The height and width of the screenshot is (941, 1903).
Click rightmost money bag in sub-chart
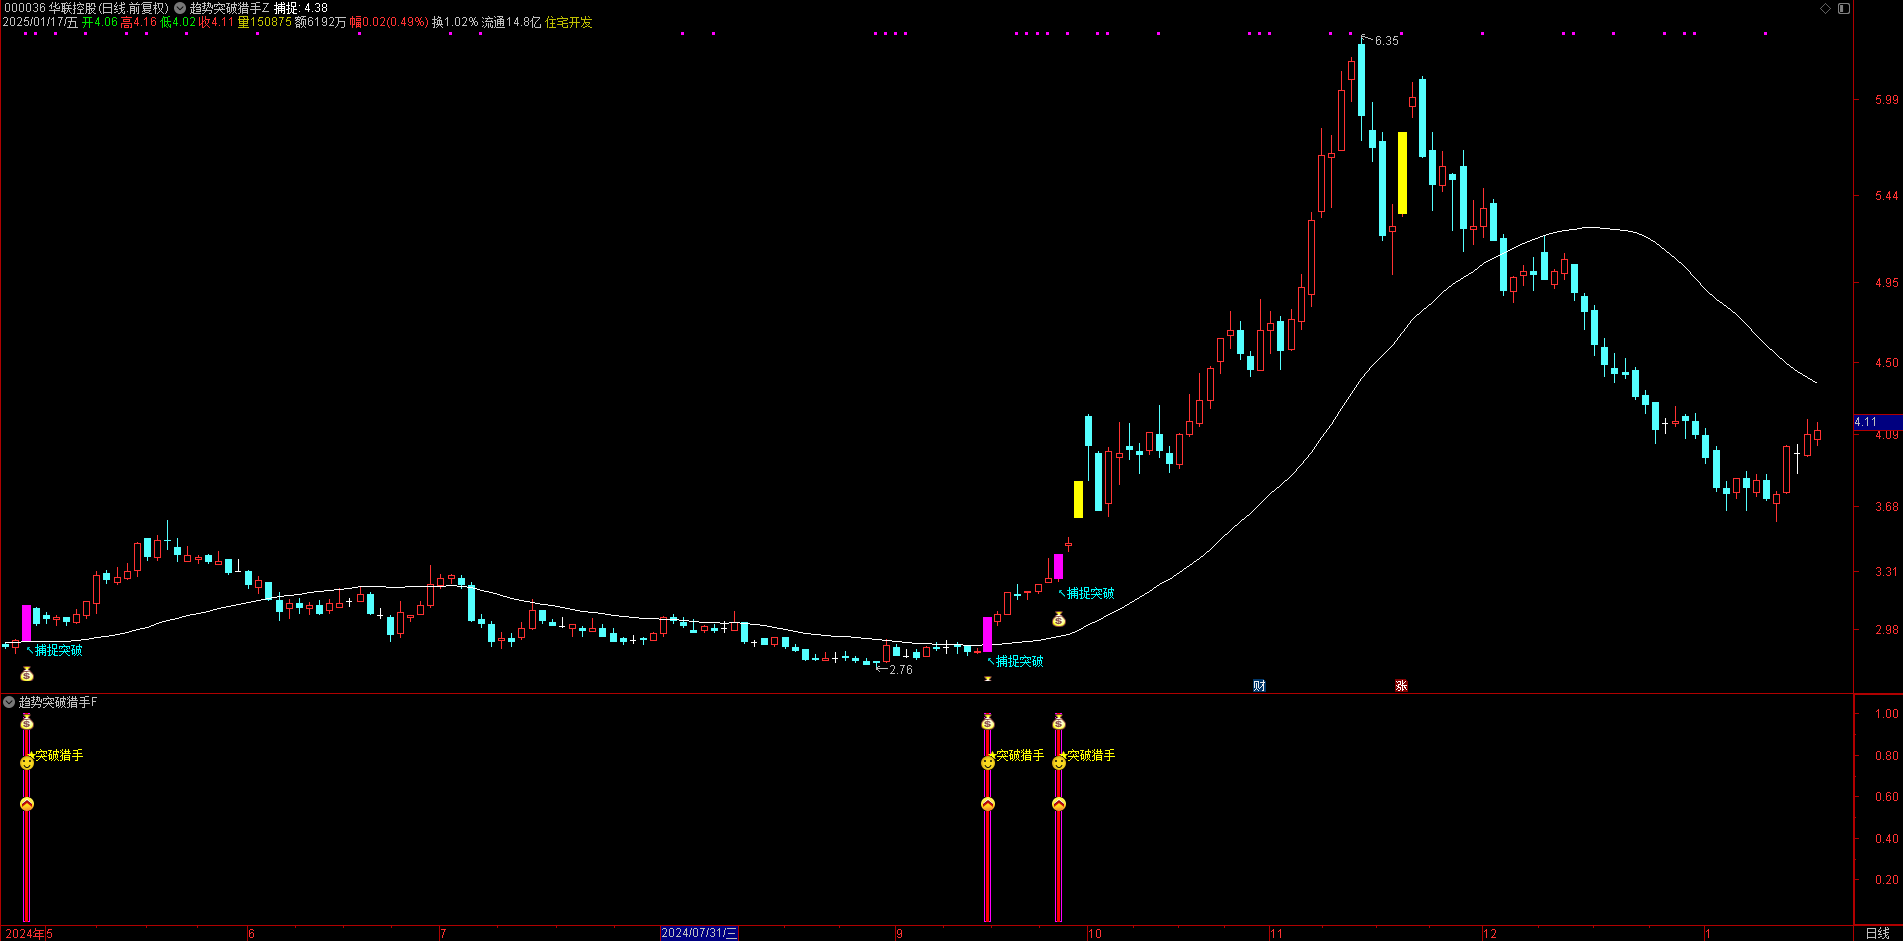click(1059, 722)
